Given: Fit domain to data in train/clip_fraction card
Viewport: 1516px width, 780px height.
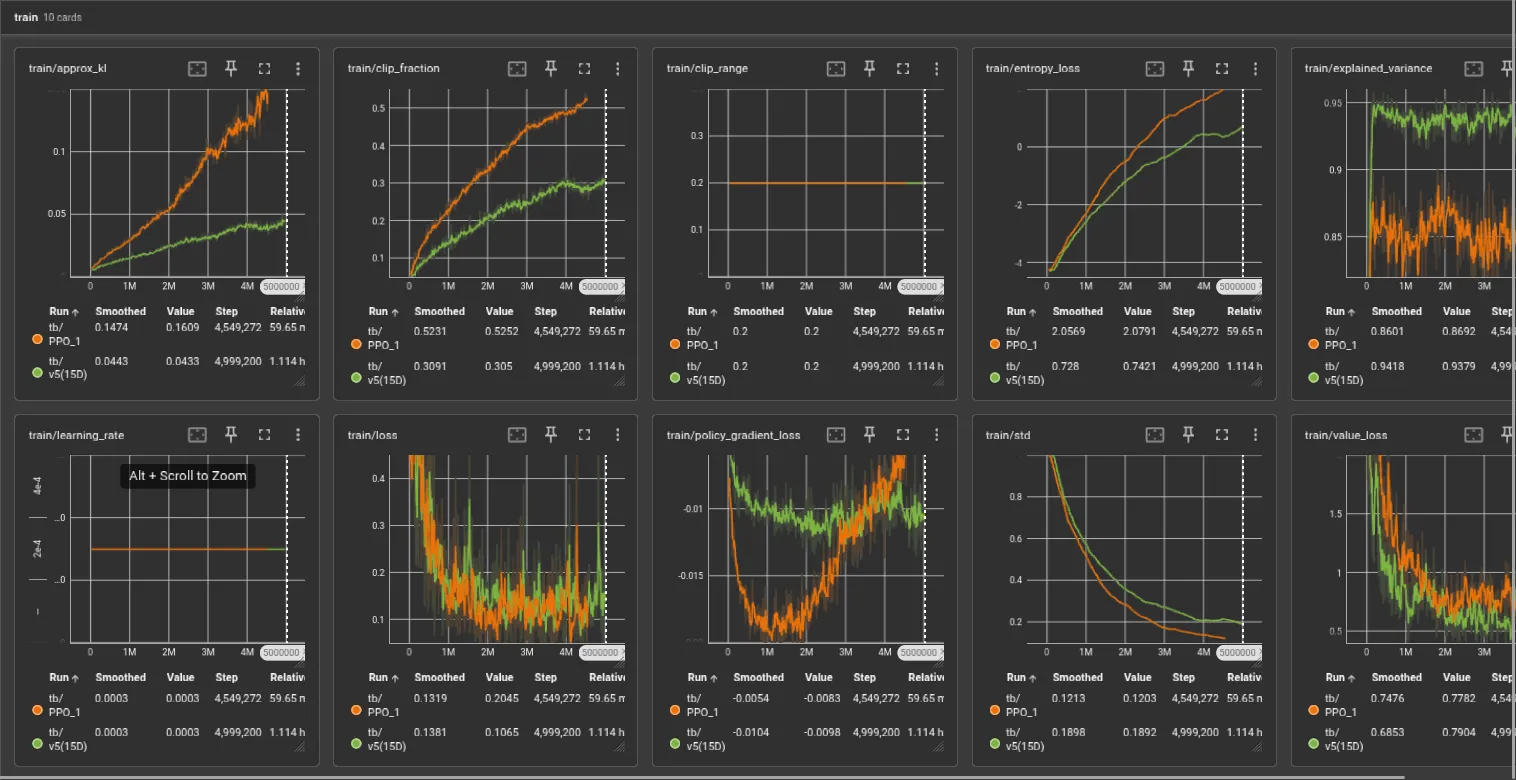Looking at the screenshot, I should [x=517, y=68].
